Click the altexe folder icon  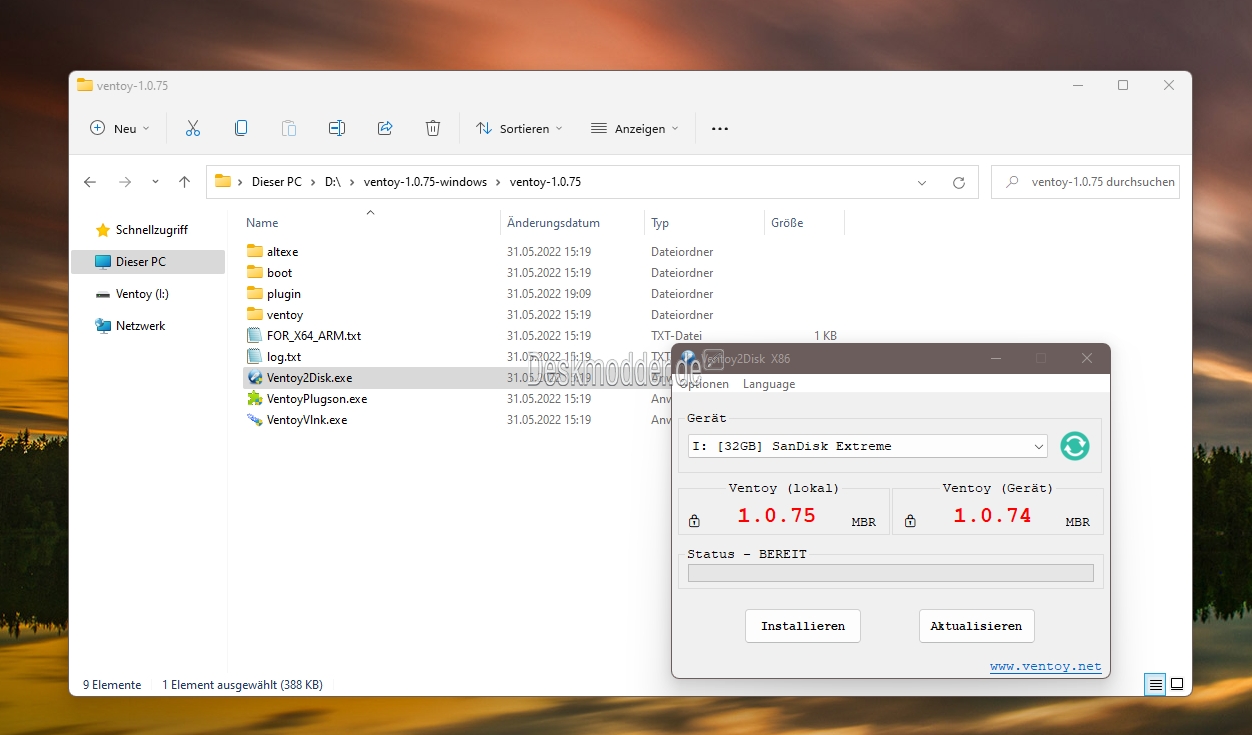(x=254, y=251)
